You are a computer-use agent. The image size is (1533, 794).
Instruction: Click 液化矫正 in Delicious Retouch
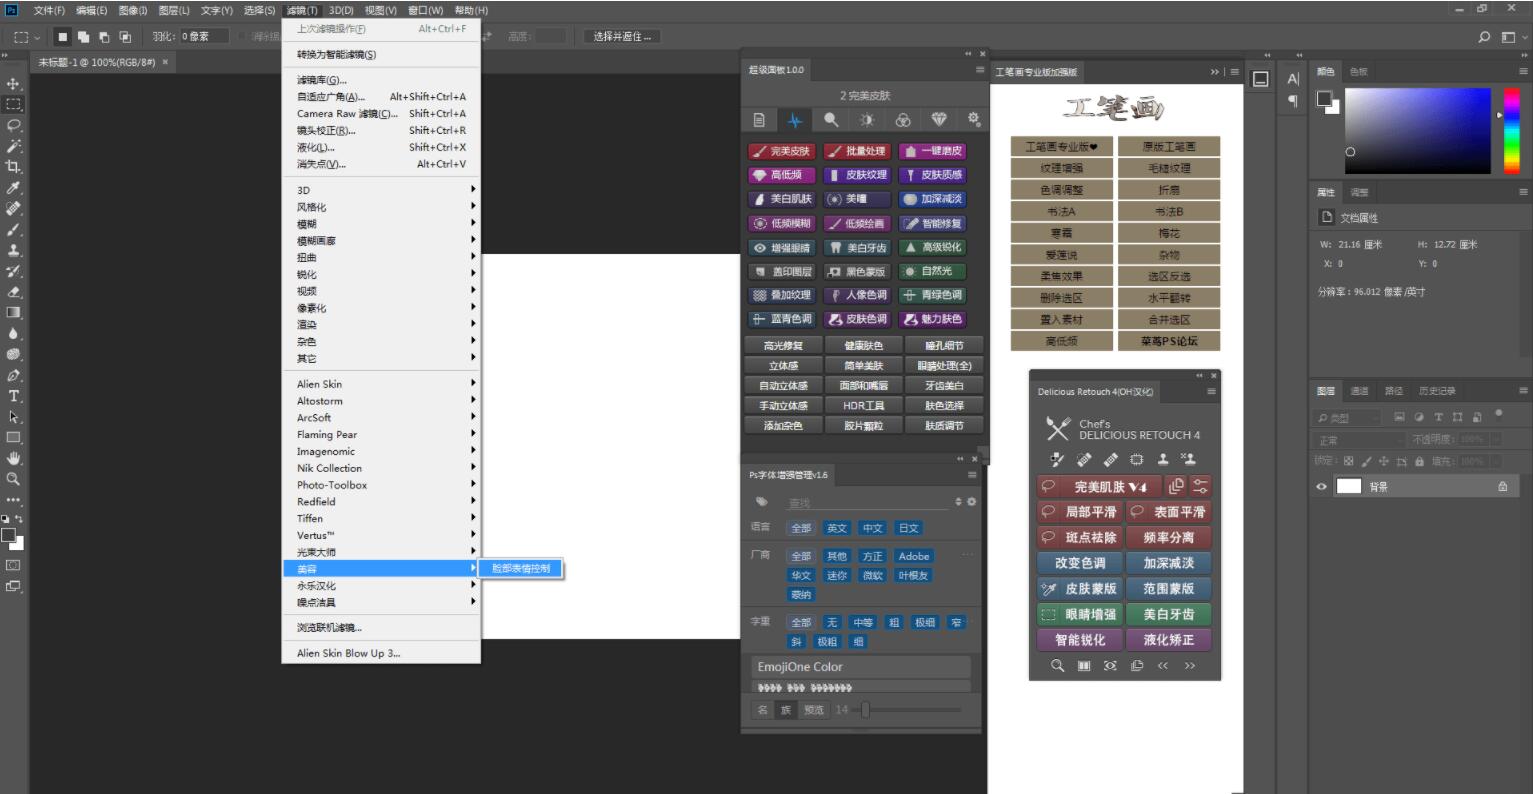[1168, 640]
